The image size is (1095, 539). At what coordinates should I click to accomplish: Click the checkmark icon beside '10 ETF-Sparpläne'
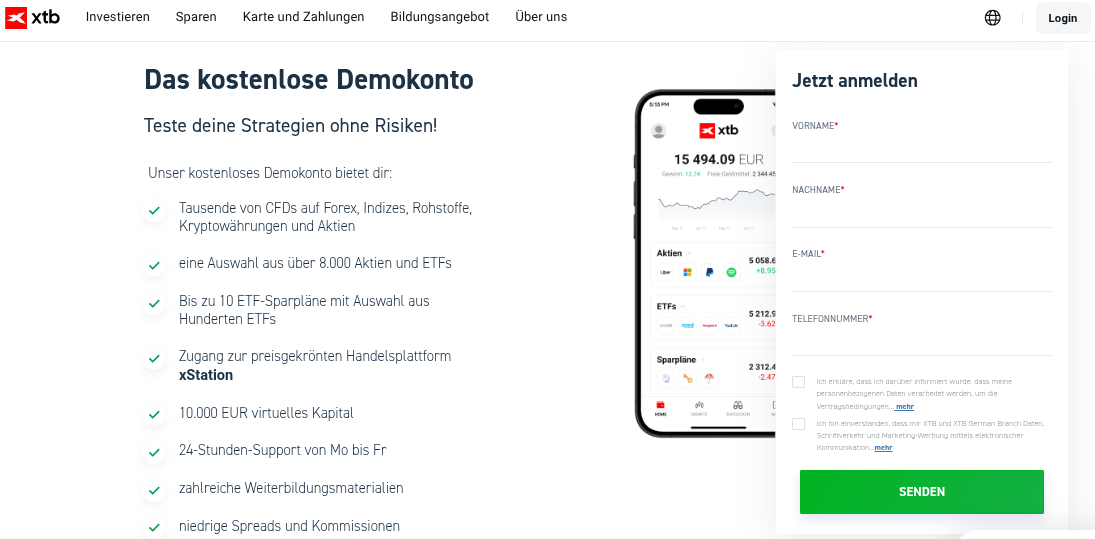(x=154, y=303)
